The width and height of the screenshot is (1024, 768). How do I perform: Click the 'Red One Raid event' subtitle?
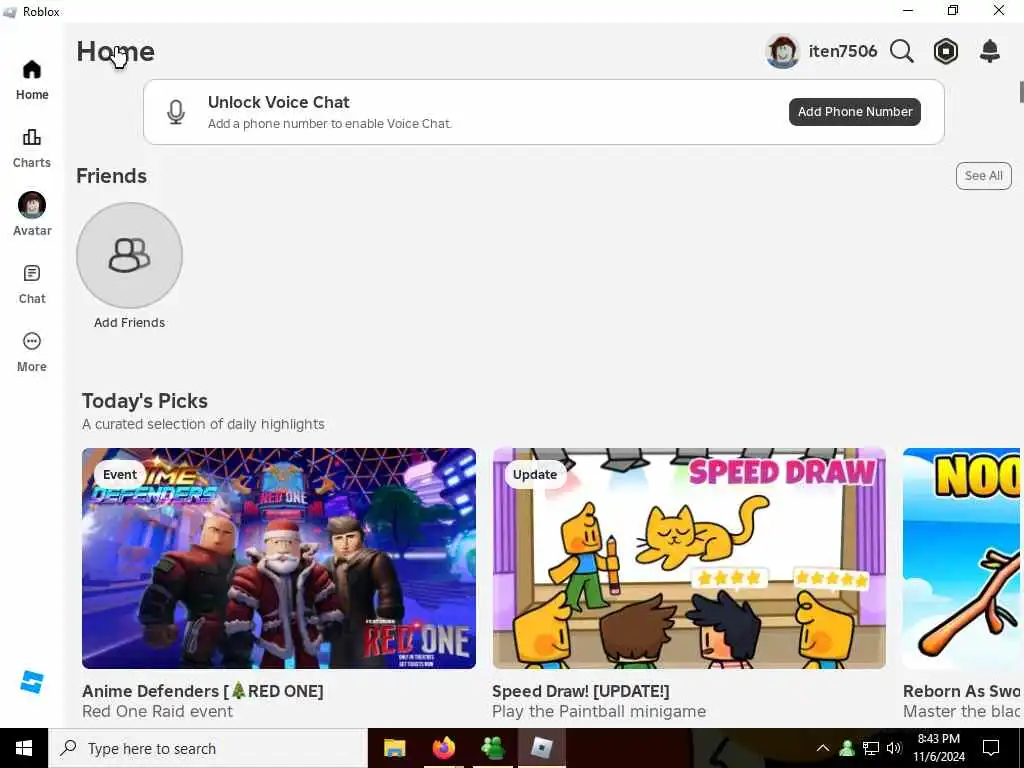(x=157, y=711)
